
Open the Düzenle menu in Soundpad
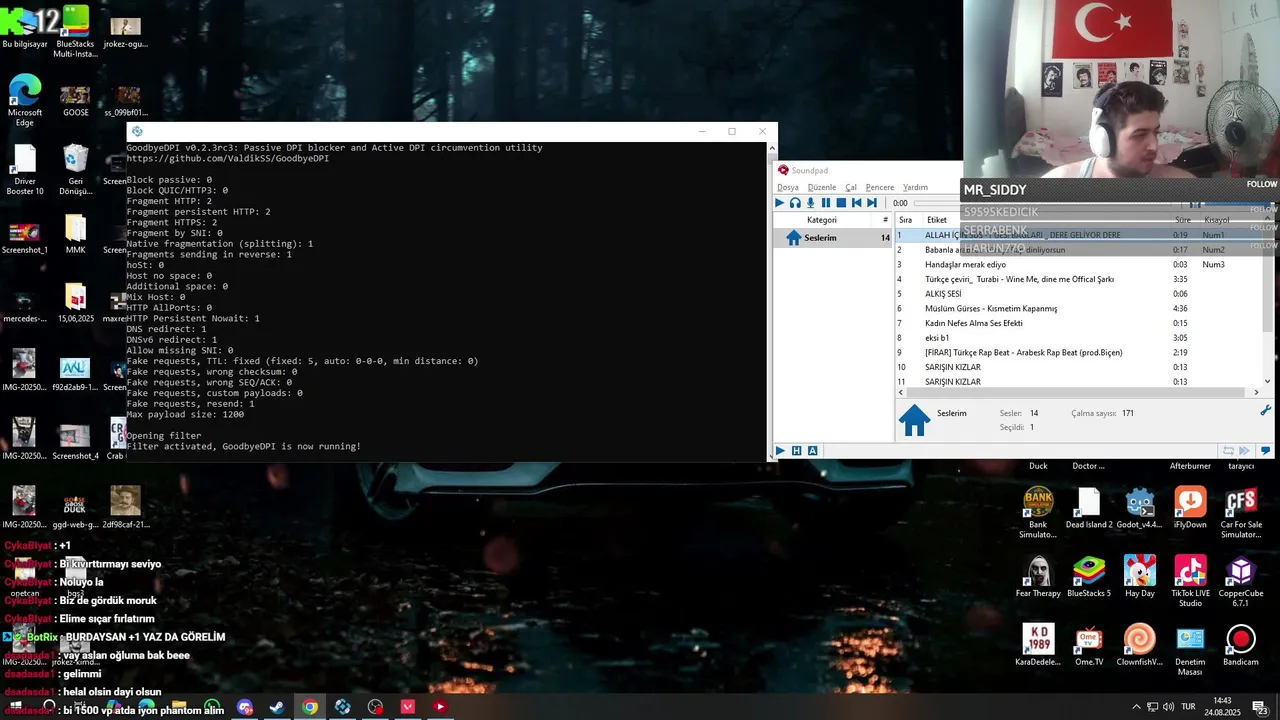click(822, 187)
